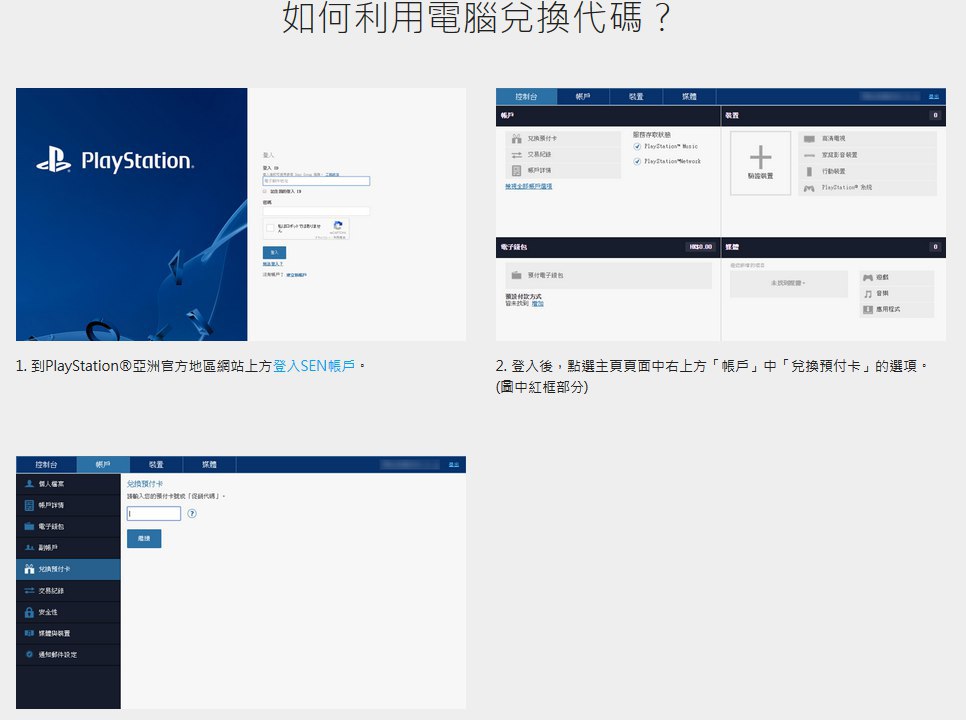Screen dimensions: 966x720
Task: Click the 帳戶 panel header in dashboard
Action: [608, 115]
